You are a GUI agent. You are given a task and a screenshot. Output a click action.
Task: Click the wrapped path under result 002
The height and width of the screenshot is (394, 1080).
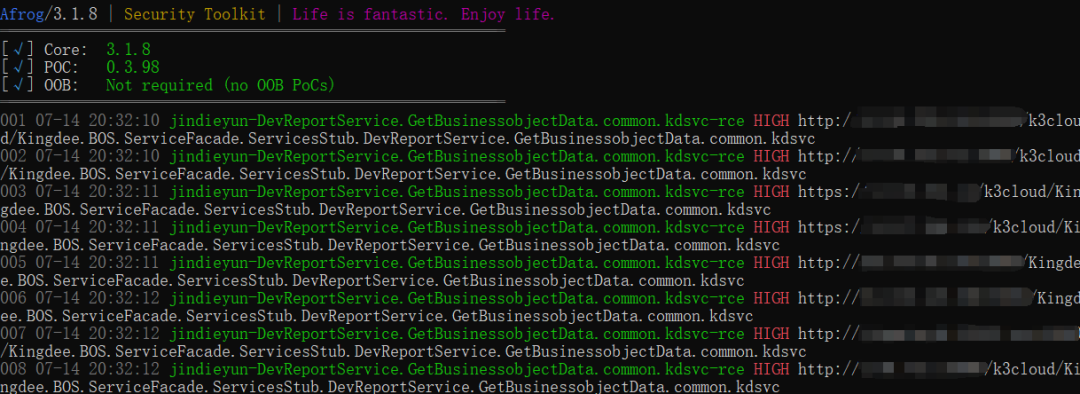pyautogui.click(x=404, y=174)
